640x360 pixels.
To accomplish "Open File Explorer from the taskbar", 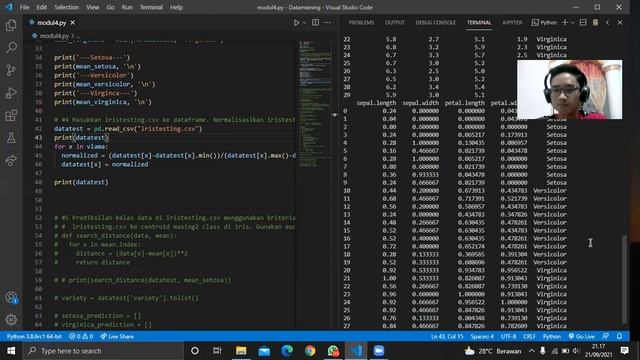I will point(241,351).
